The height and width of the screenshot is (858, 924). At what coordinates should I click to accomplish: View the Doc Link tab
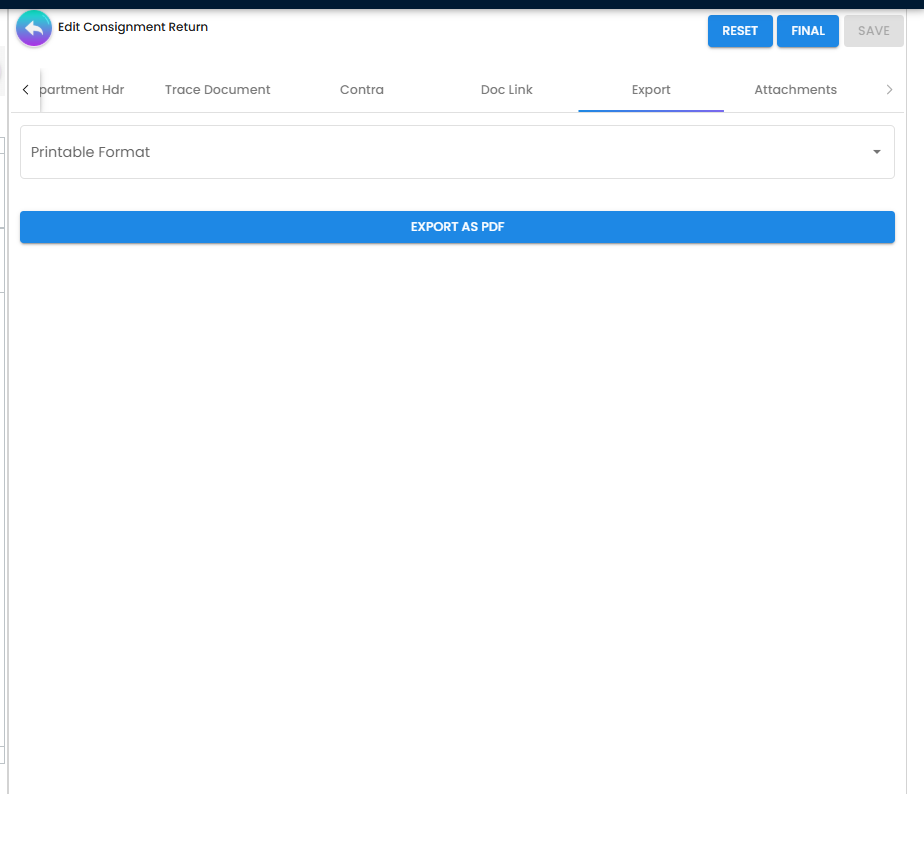[x=506, y=89]
